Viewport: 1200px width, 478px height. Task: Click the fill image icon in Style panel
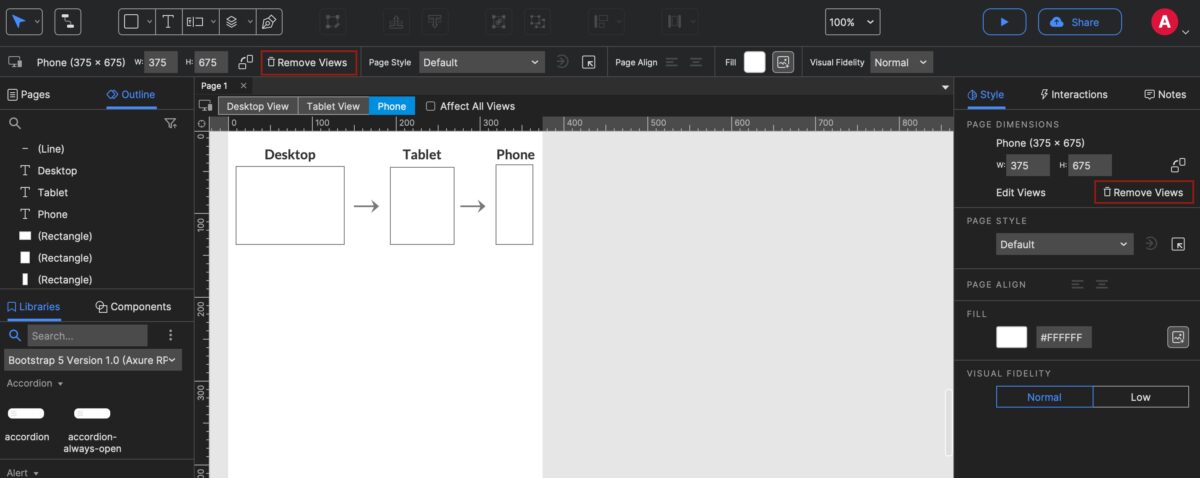pyautogui.click(x=1177, y=337)
